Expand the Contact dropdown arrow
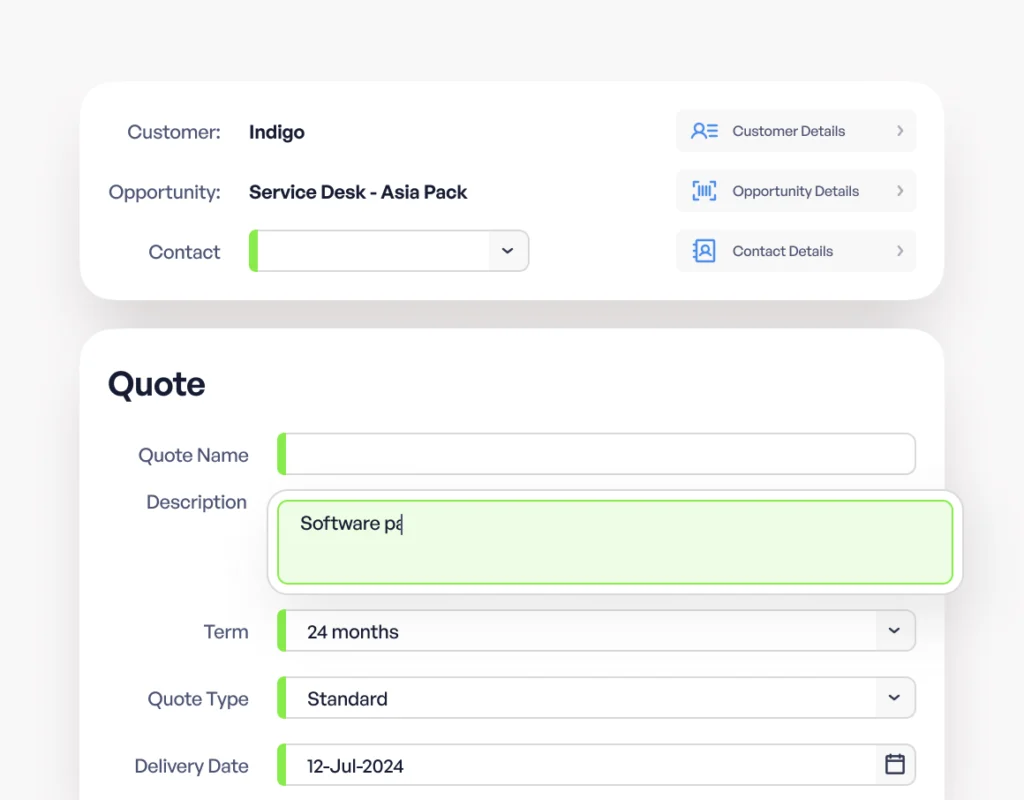 [x=508, y=251]
